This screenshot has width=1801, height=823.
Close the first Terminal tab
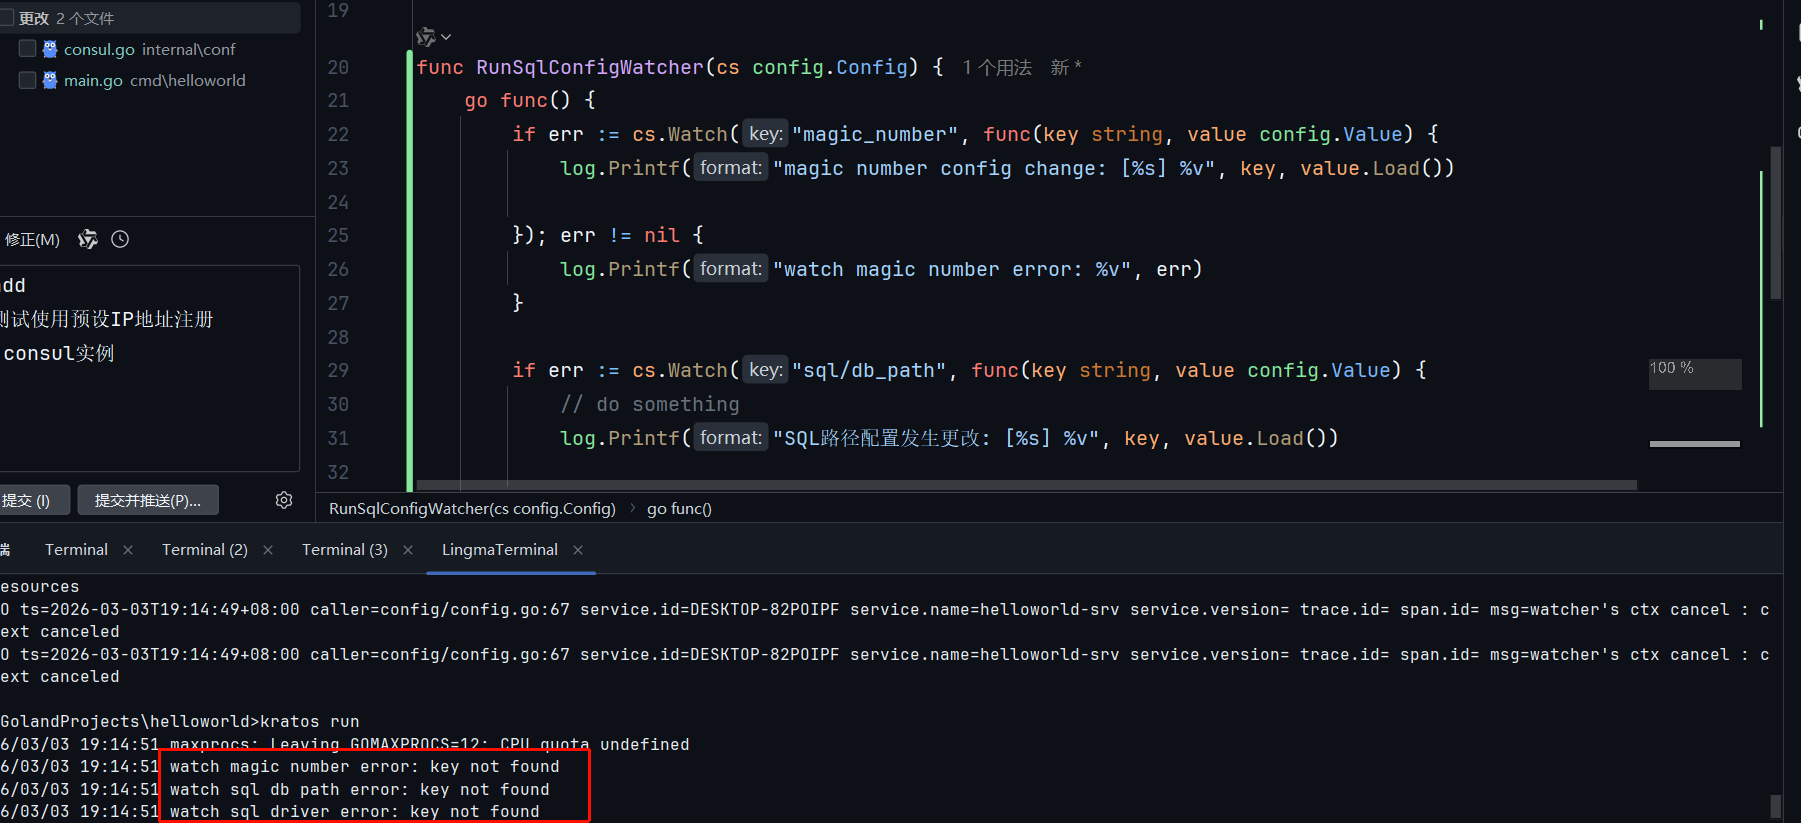point(128,550)
